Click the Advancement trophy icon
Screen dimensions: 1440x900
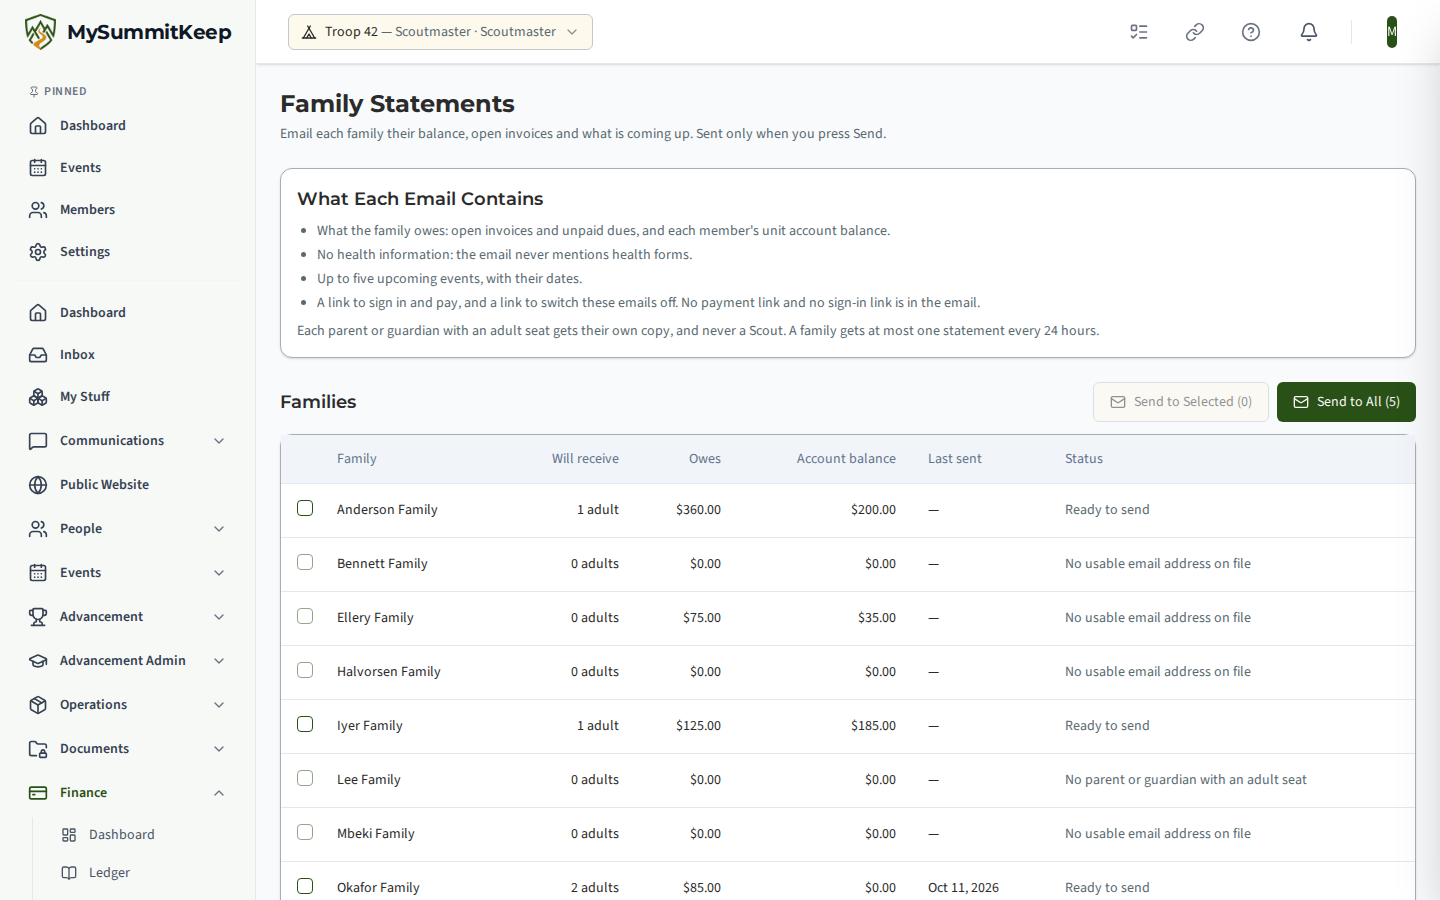[38, 617]
